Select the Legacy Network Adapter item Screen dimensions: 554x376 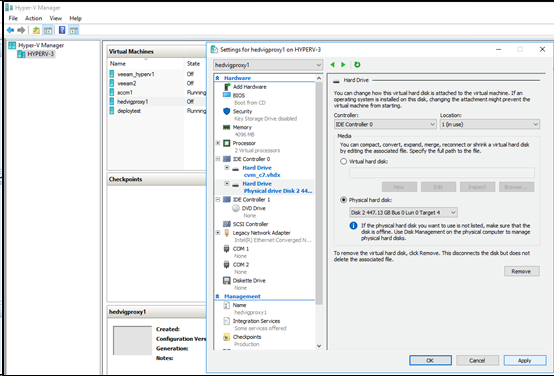[x=261, y=233]
